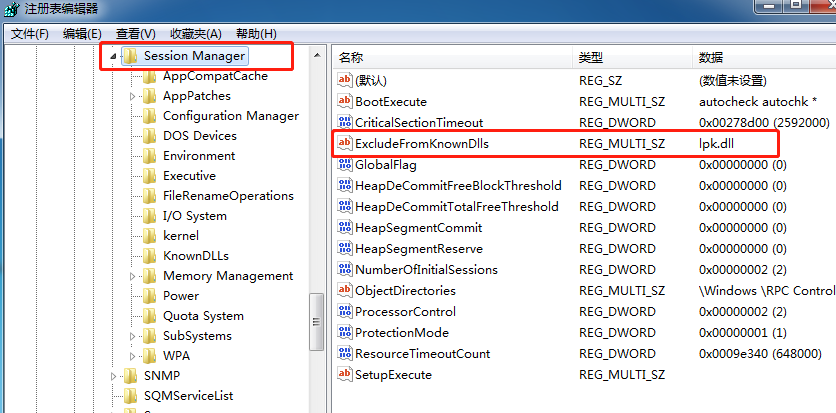Click the ProtectionMode value icon

pyautogui.click(x=346, y=333)
